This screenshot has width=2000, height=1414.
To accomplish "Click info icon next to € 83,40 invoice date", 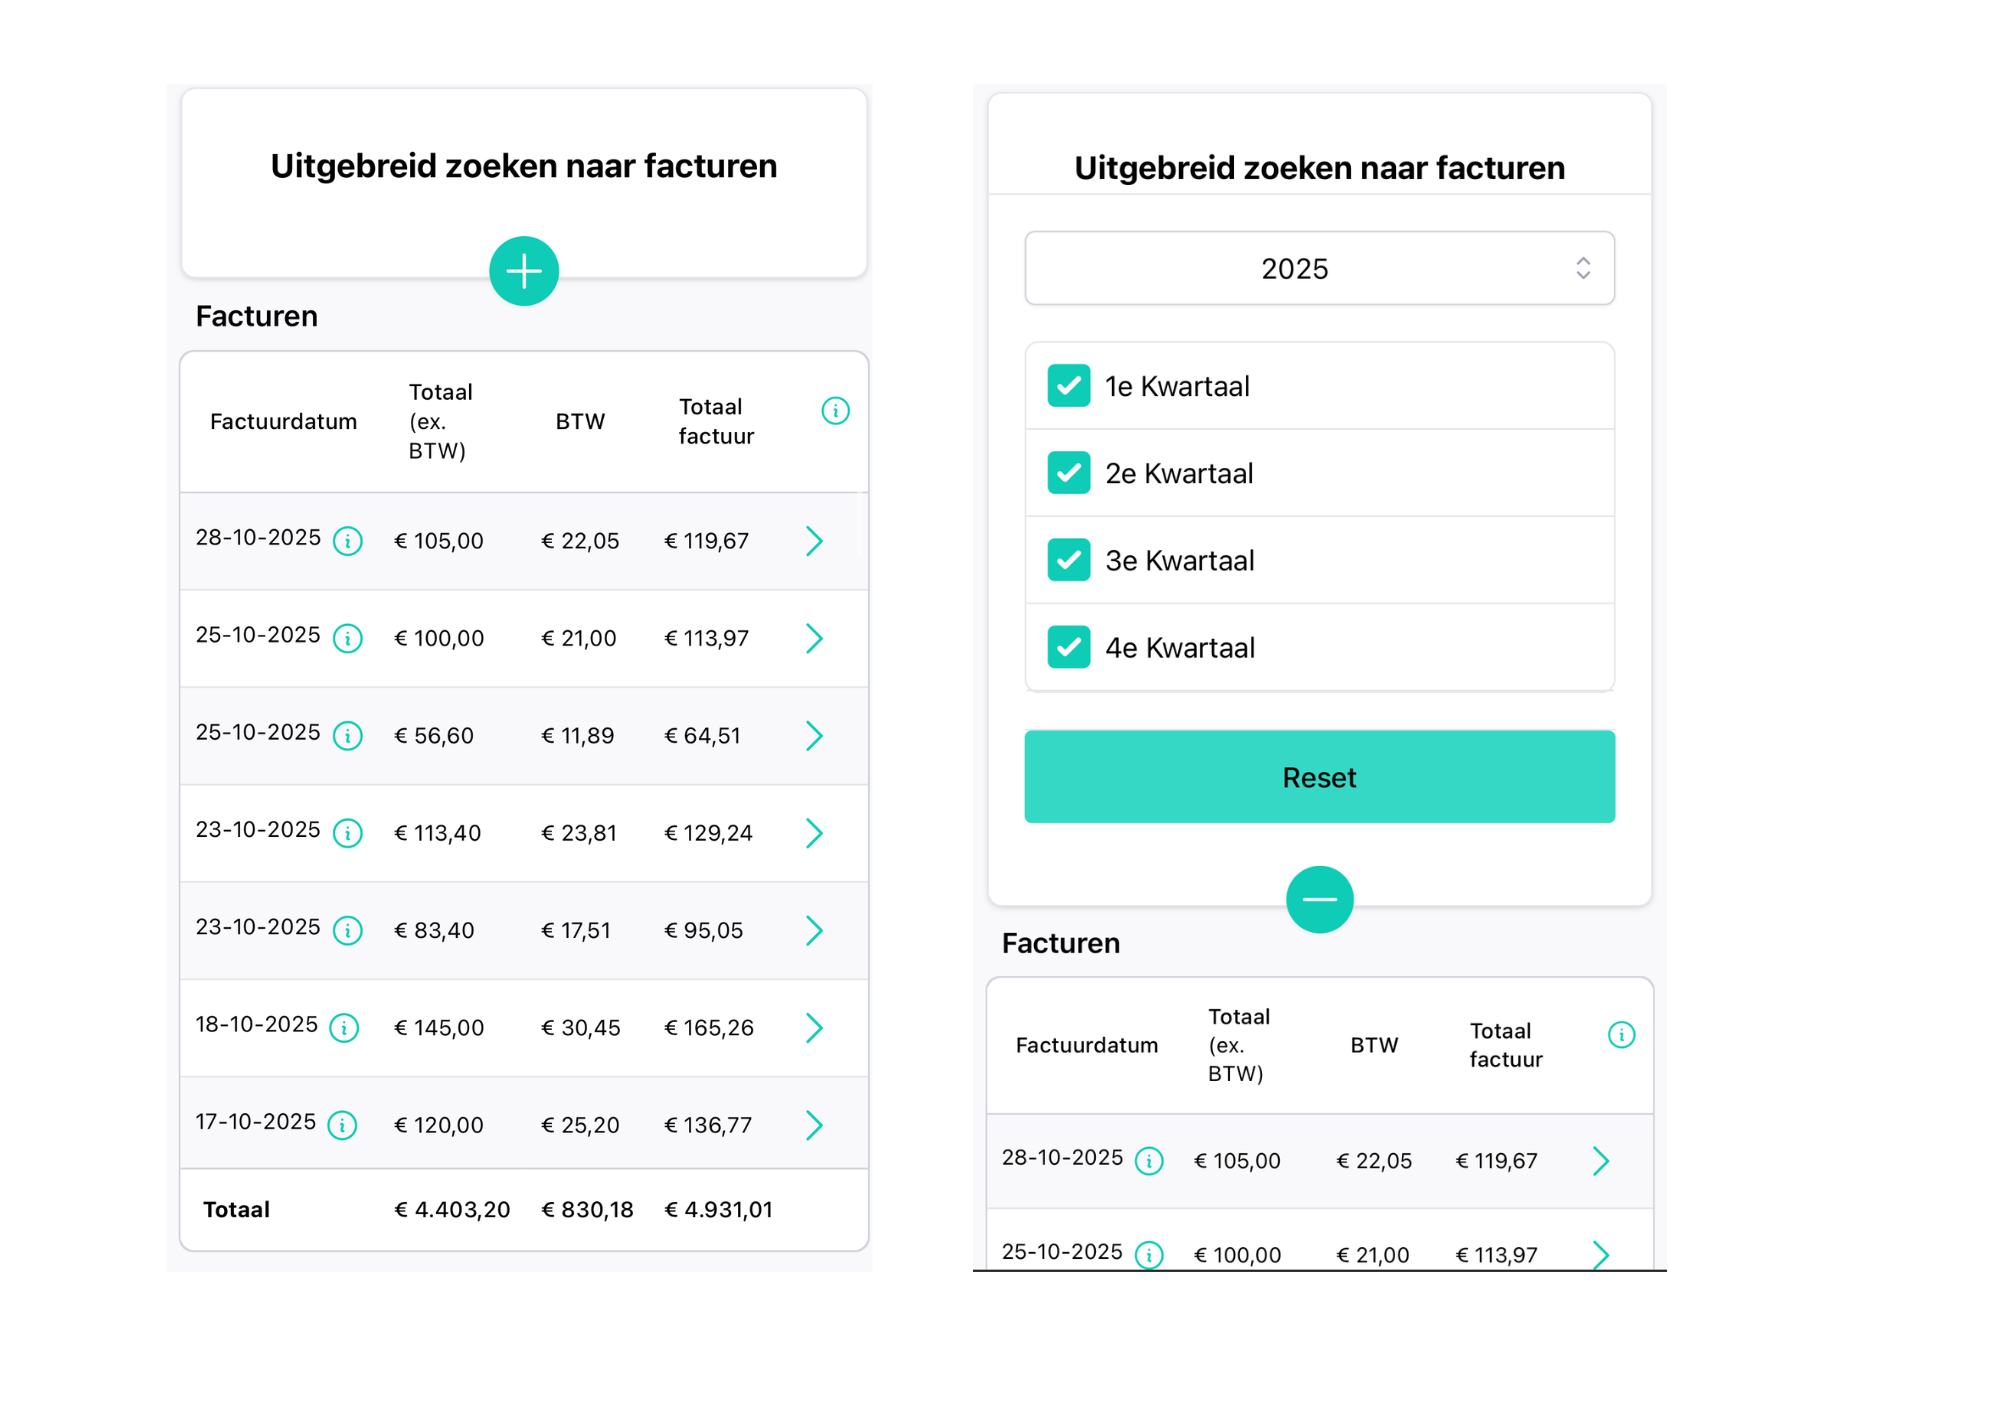I will coord(347,931).
